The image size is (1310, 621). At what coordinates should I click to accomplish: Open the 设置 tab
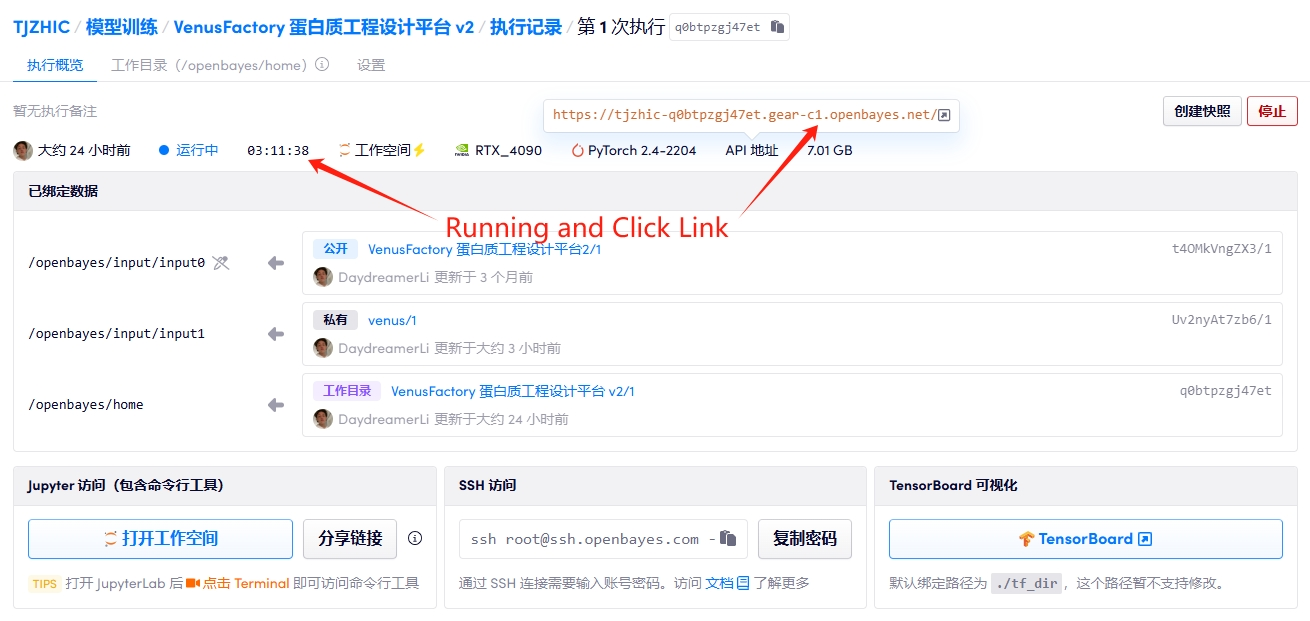[371, 65]
